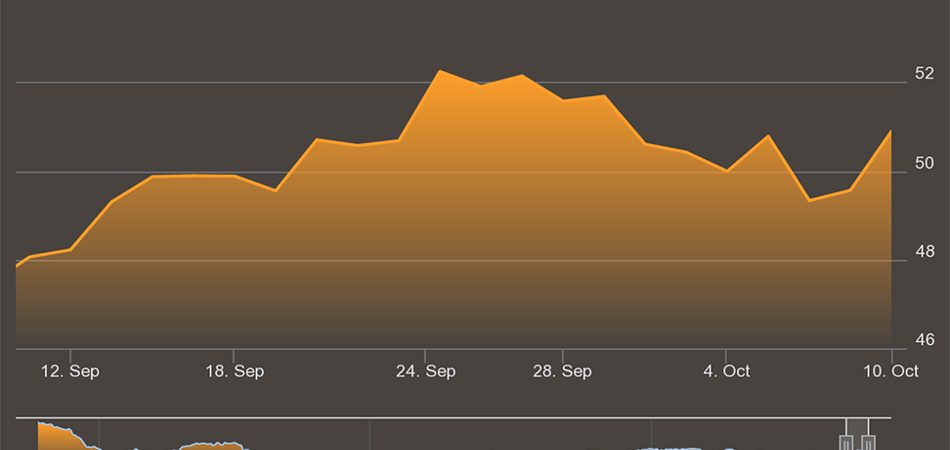Click the line's spike just after 4. Oct
950x450 pixels.
pos(767,135)
